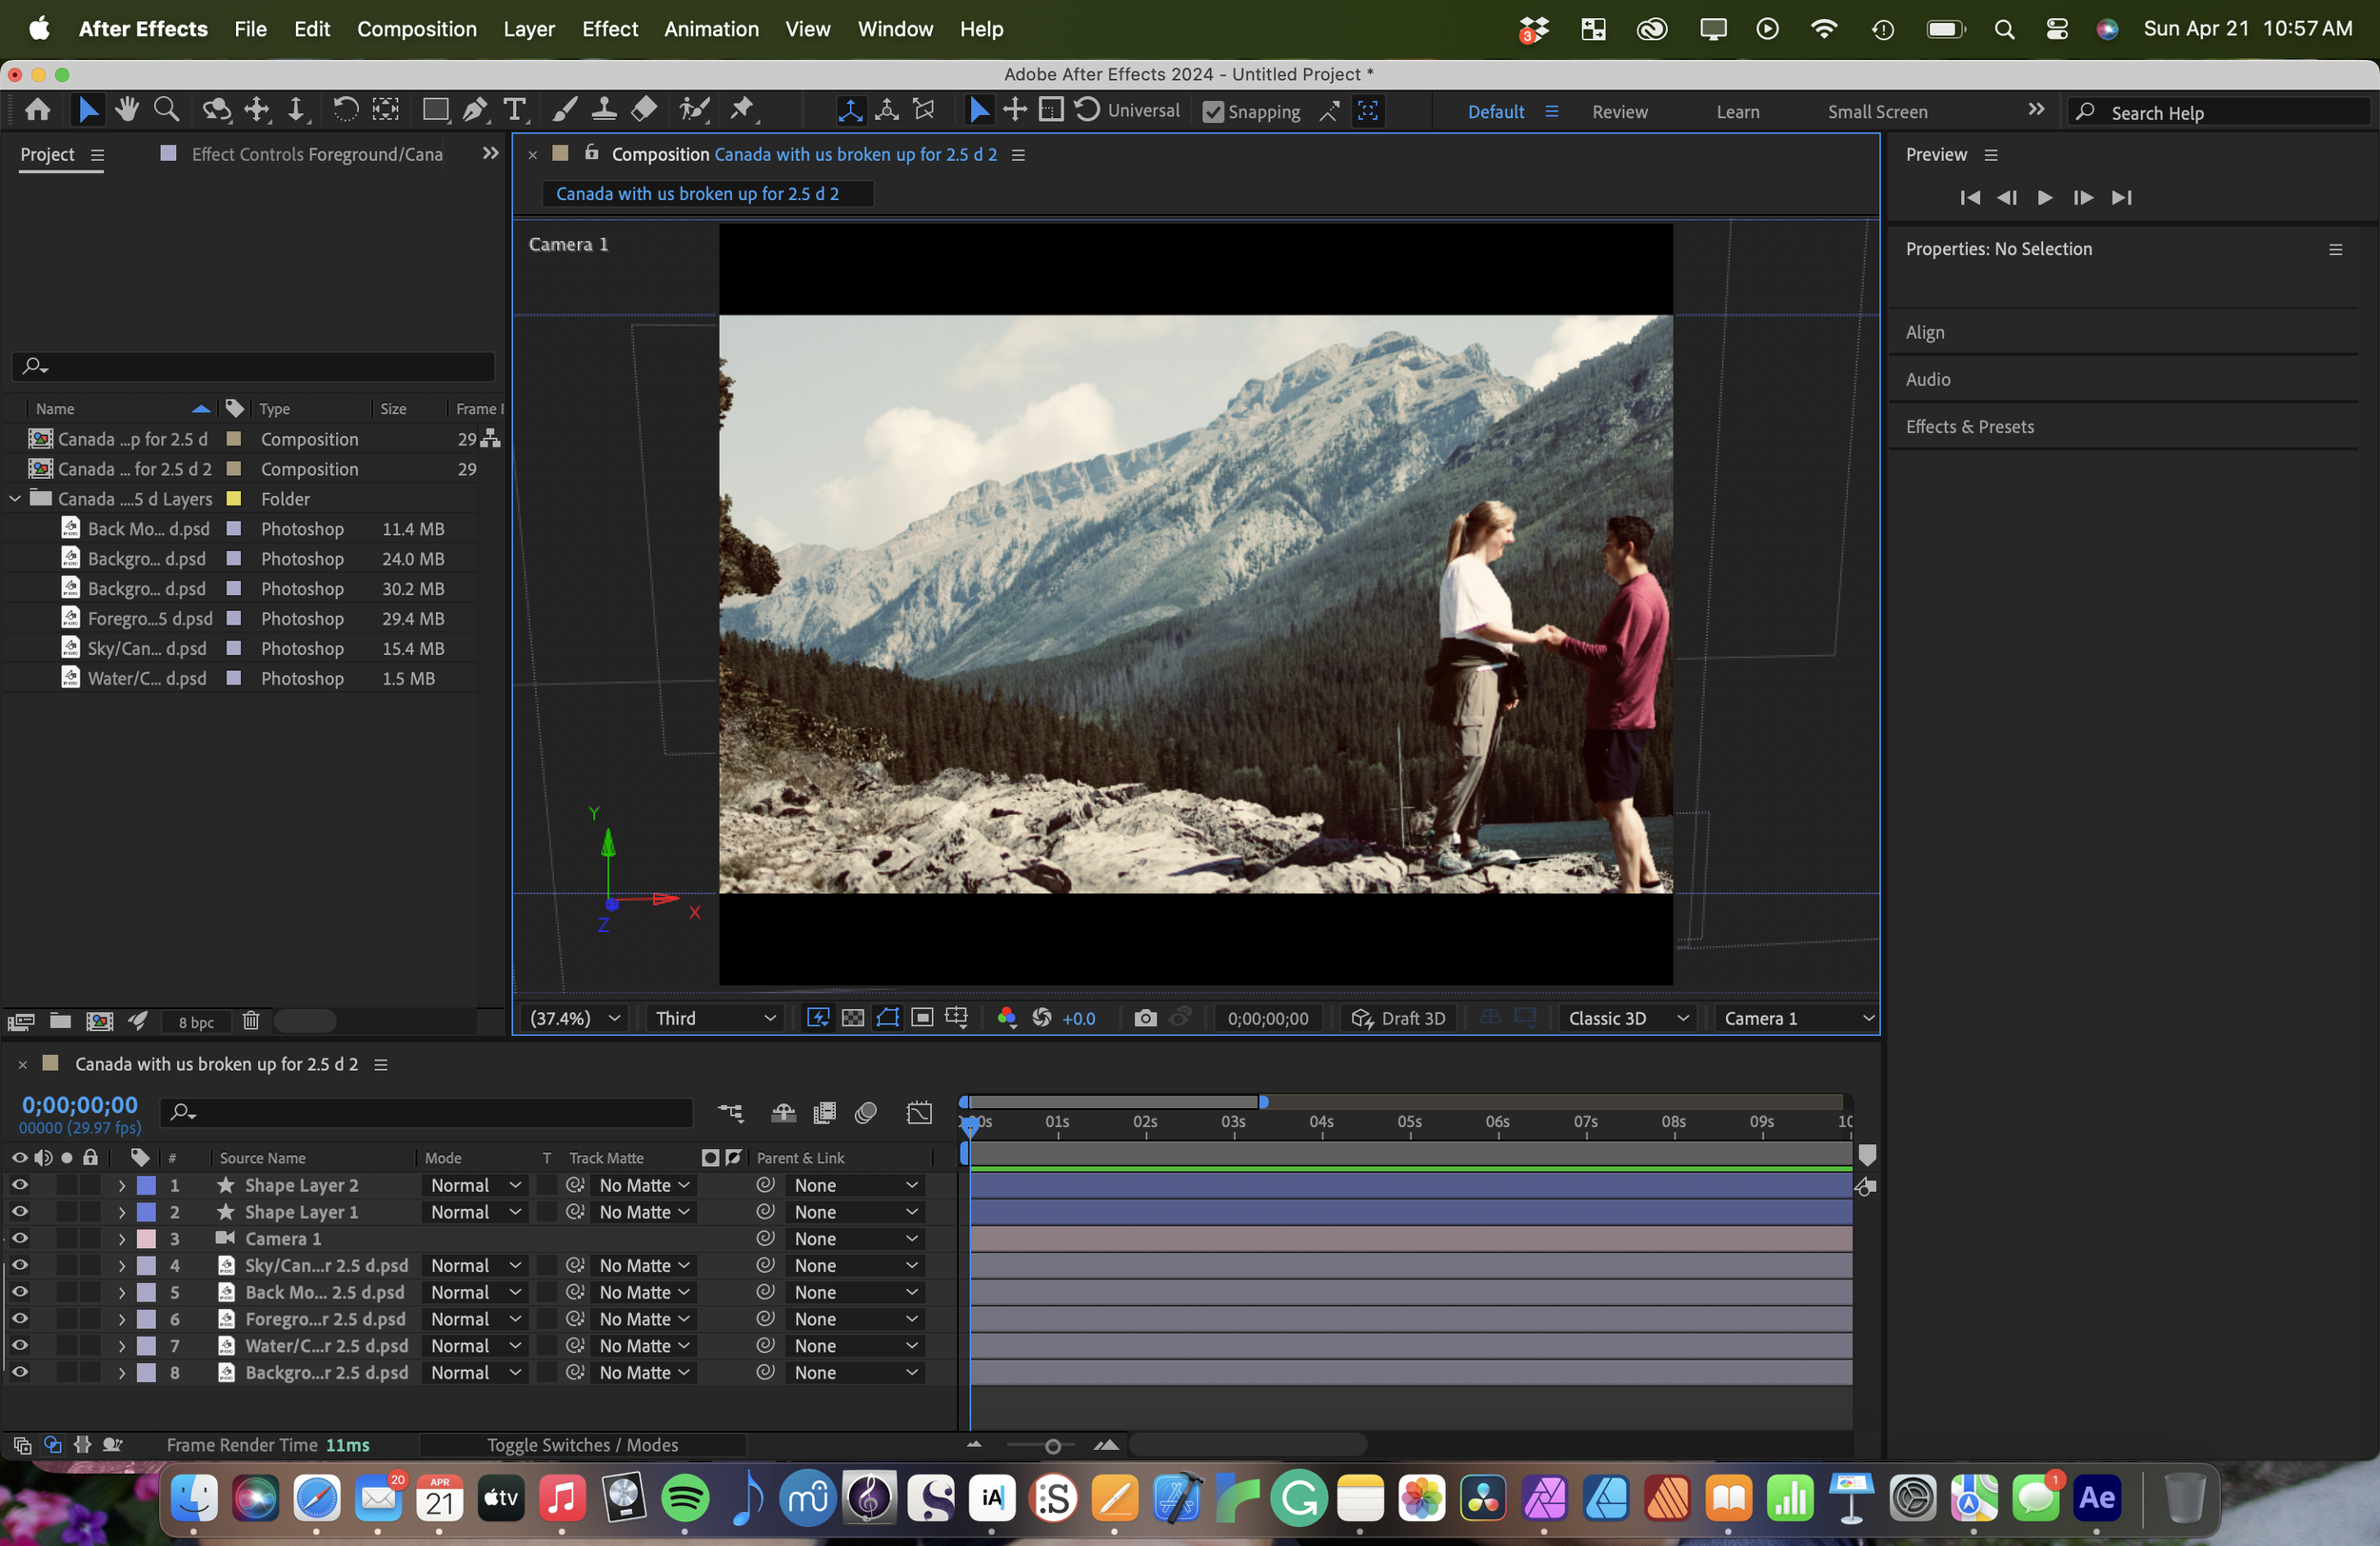2380x1546 pixels.
Task: Hide the Camera 1 layer
Action: [19, 1238]
